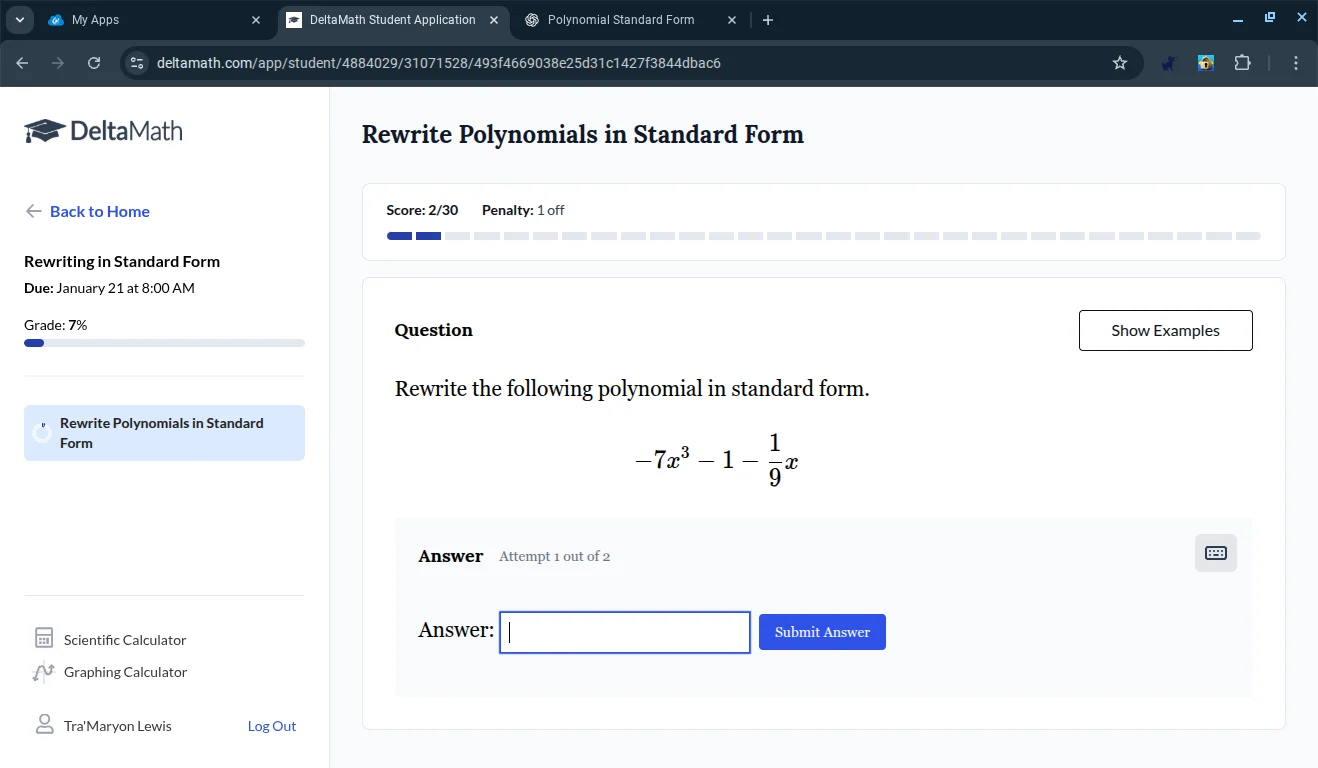The image size is (1318, 768).
Task: Click the Score: 2/30 text
Action: [x=422, y=210]
